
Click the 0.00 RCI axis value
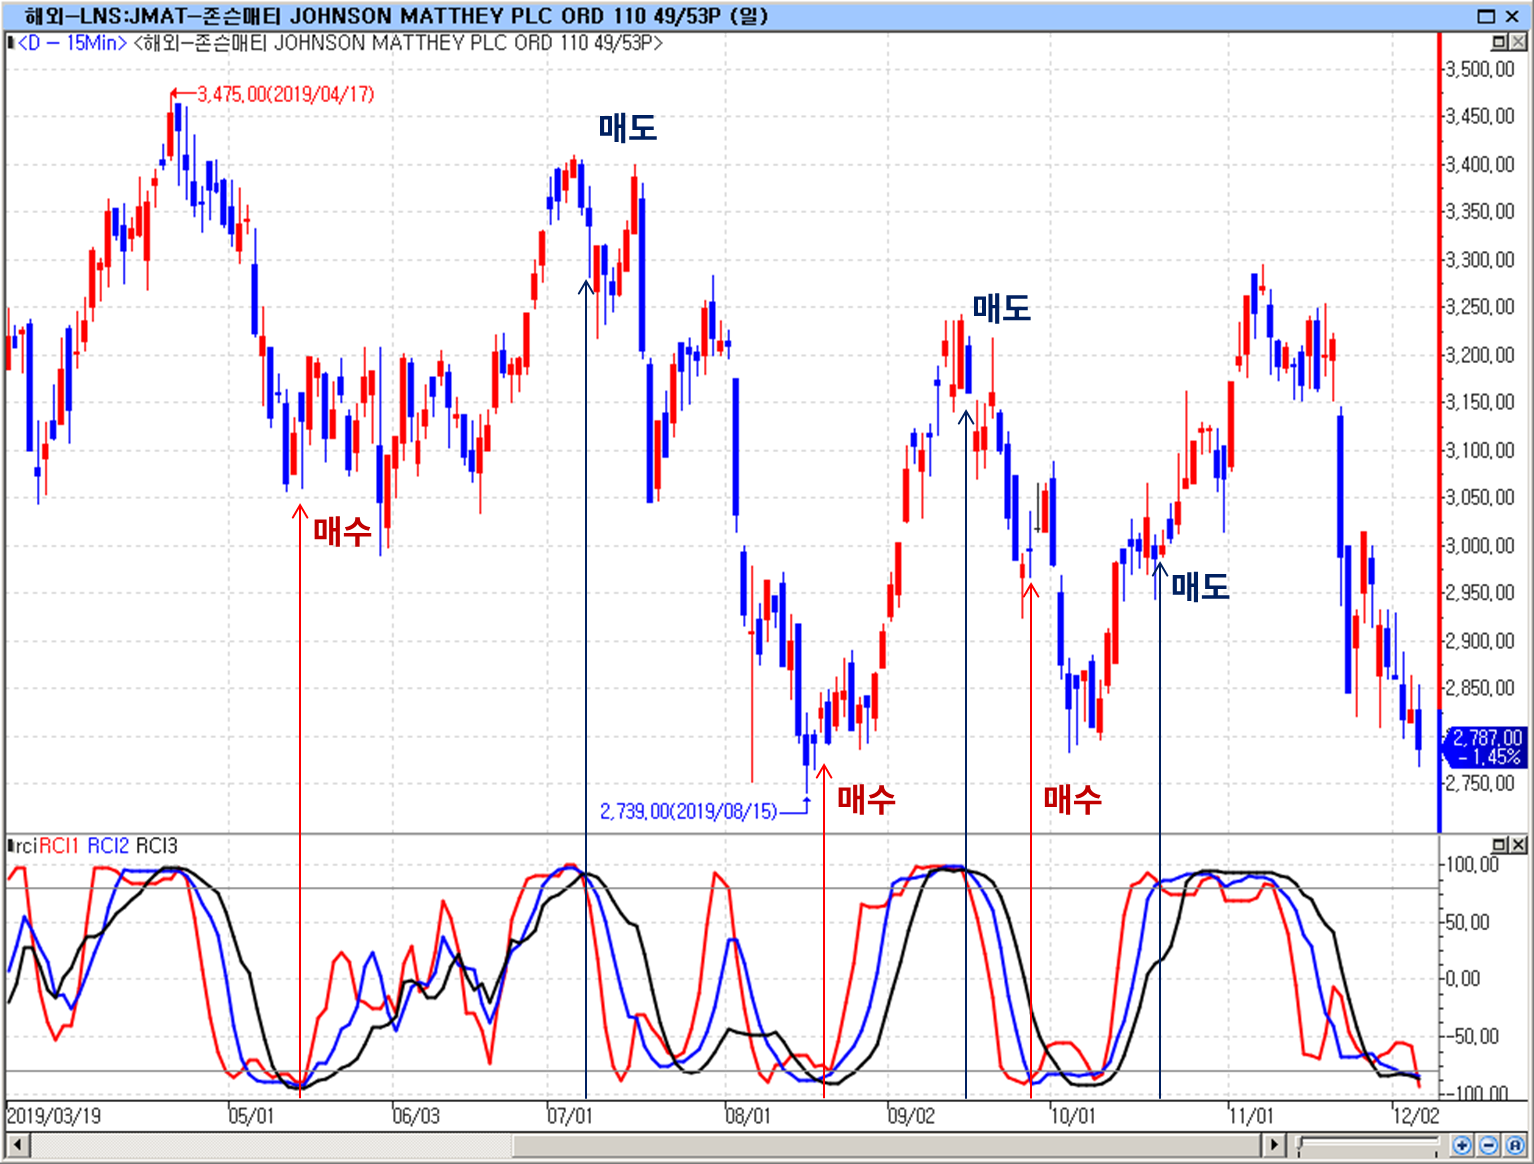1463,979
